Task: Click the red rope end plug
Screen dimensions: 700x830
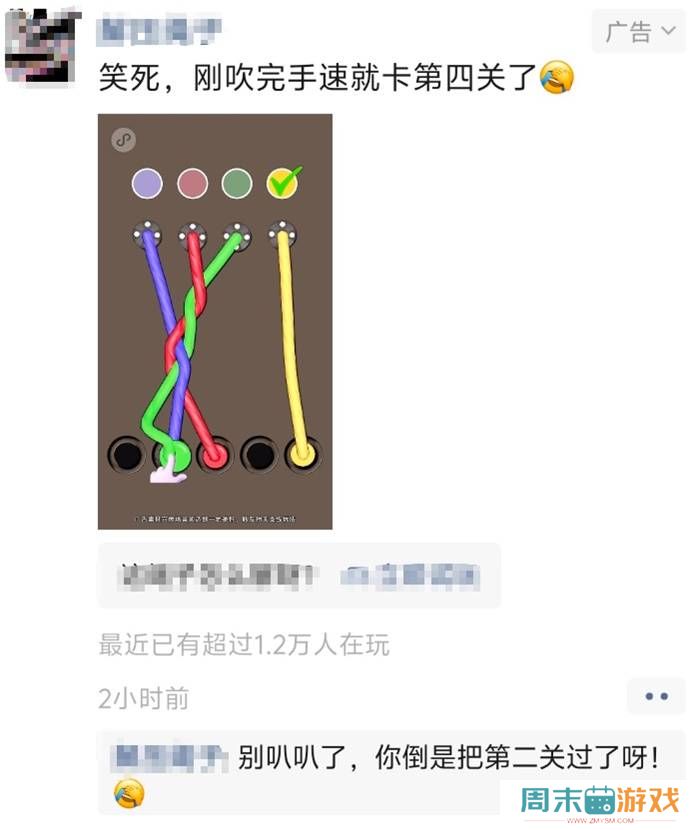Action: pyautogui.click(x=214, y=455)
